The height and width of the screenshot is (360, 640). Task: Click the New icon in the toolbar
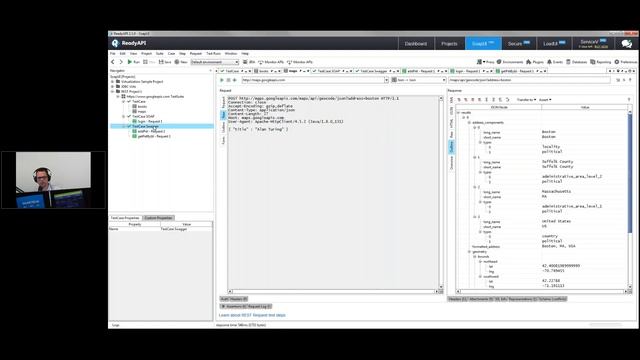point(181,62)
